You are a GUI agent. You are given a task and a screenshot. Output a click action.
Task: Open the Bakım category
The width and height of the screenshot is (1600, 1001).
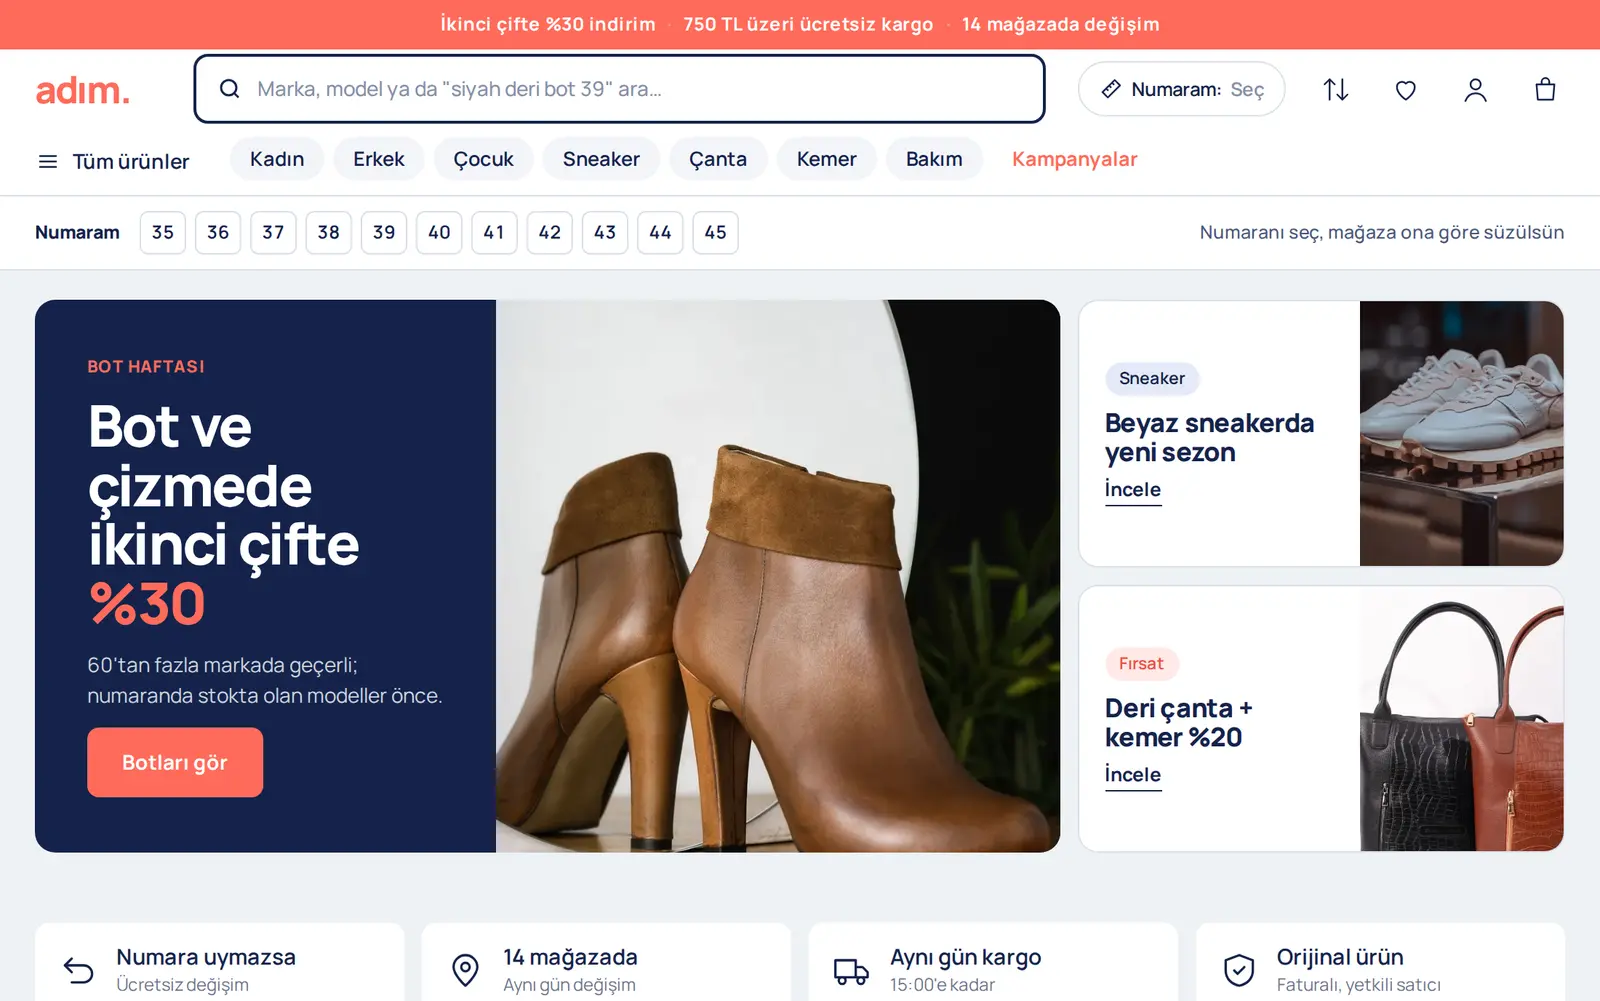tap(934, 159)
